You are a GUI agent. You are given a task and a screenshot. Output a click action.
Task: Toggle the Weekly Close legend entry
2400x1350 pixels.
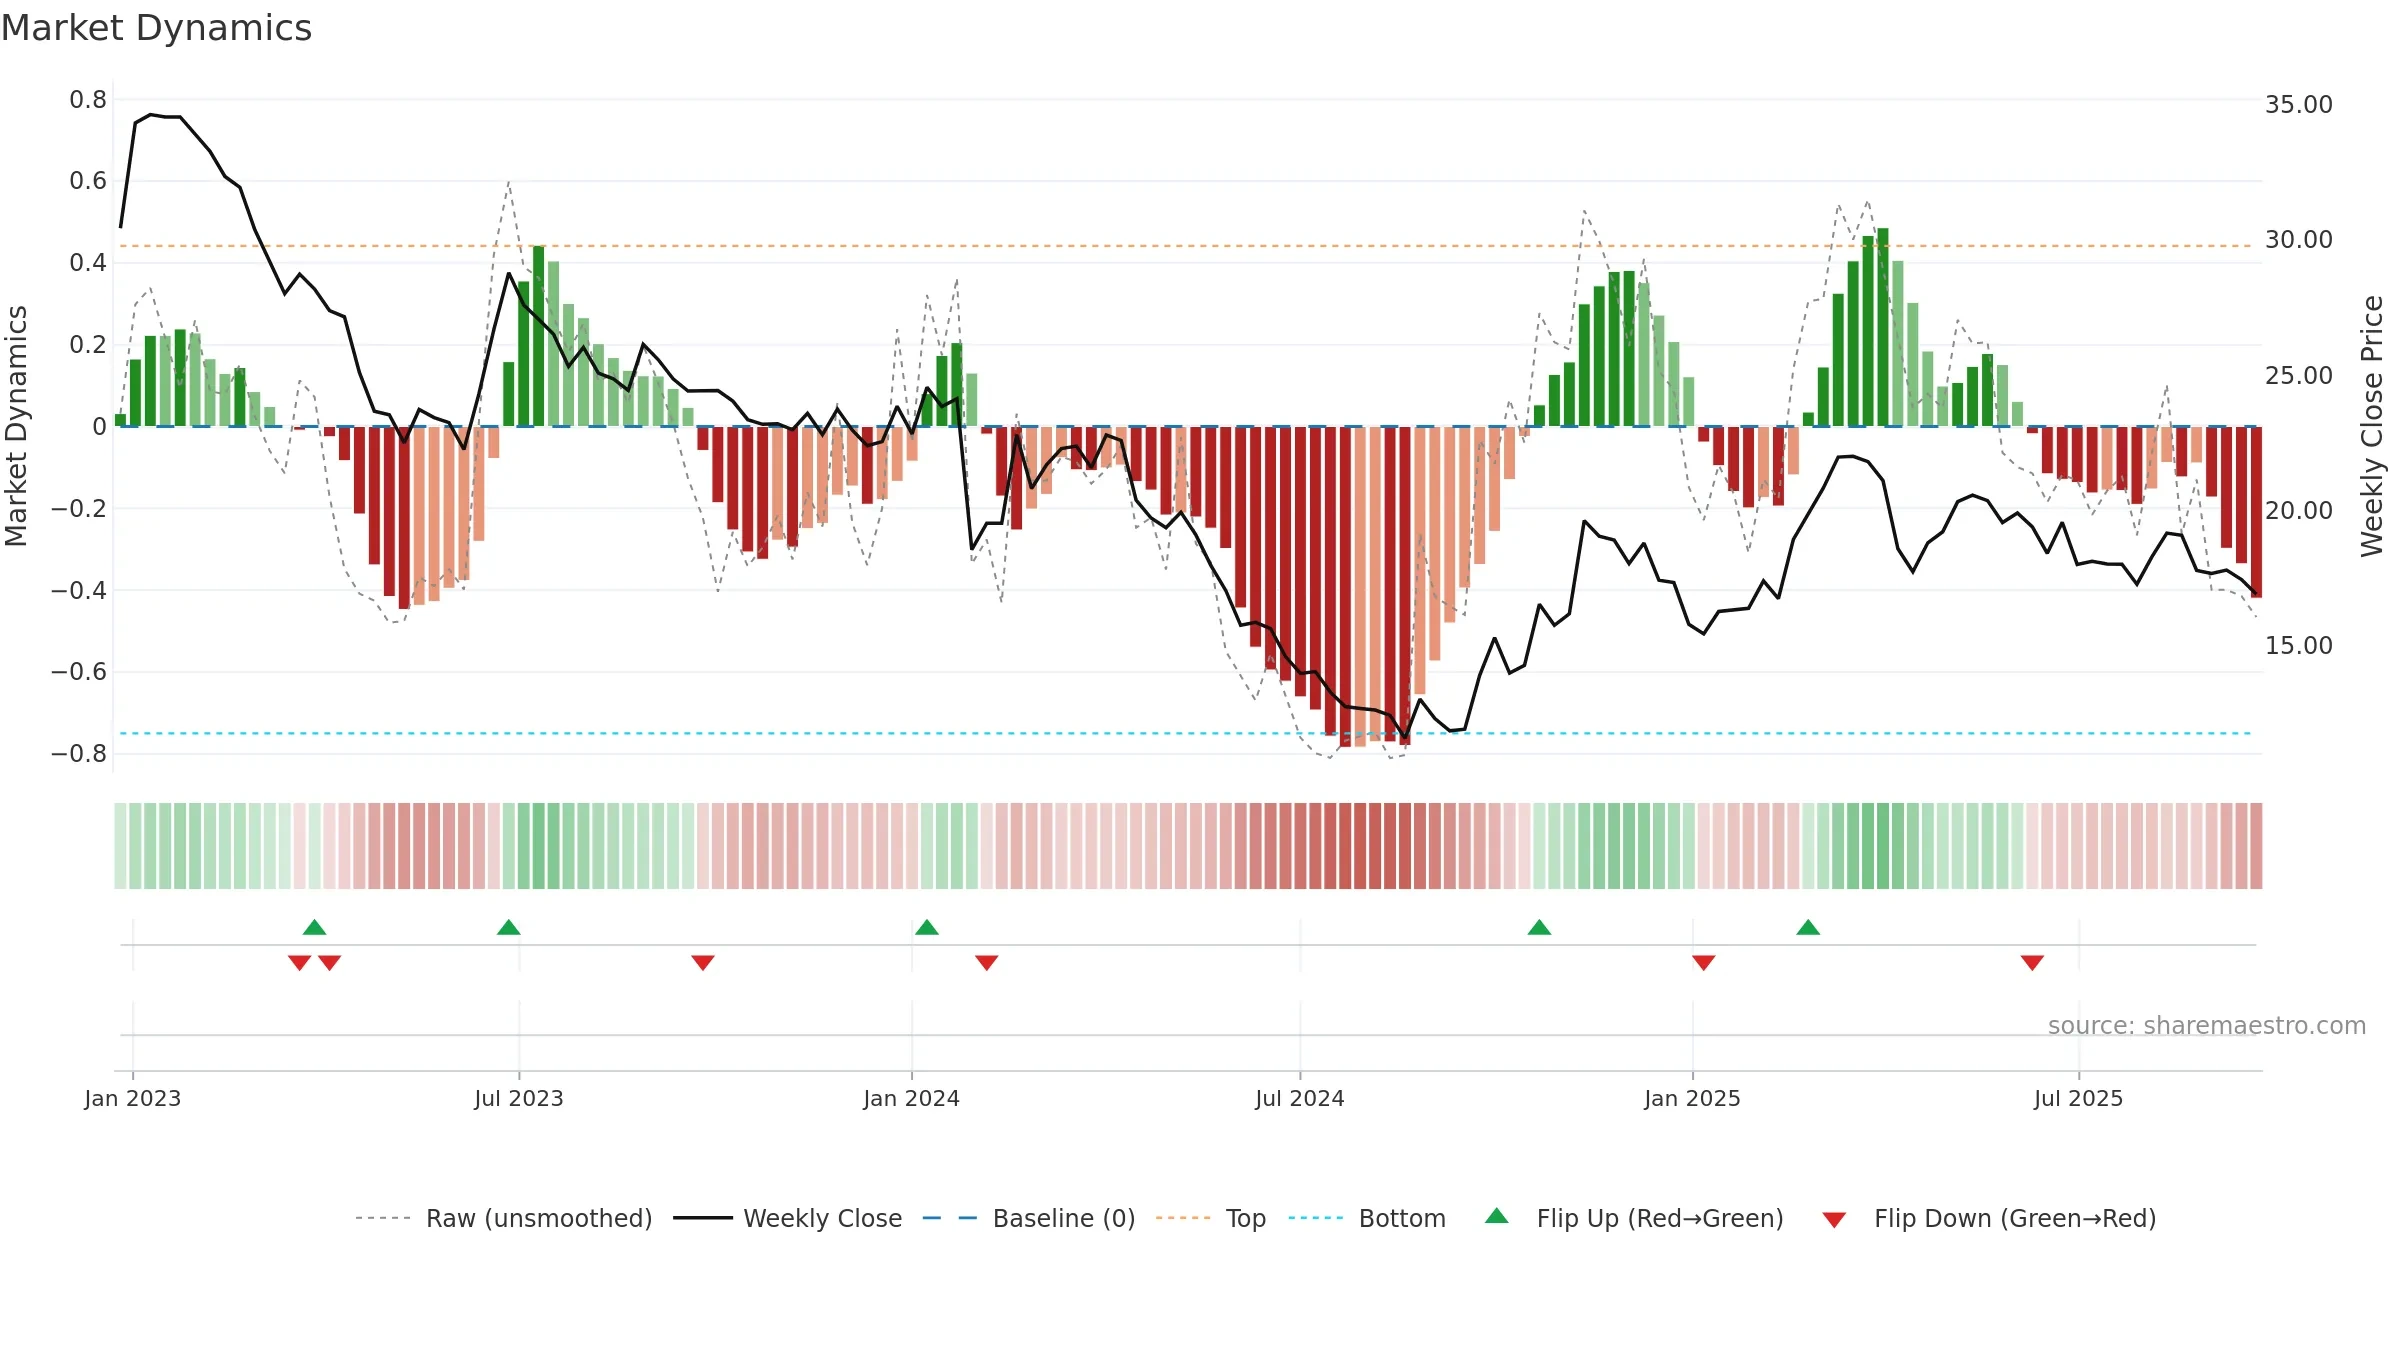(x=787, y=1218)
